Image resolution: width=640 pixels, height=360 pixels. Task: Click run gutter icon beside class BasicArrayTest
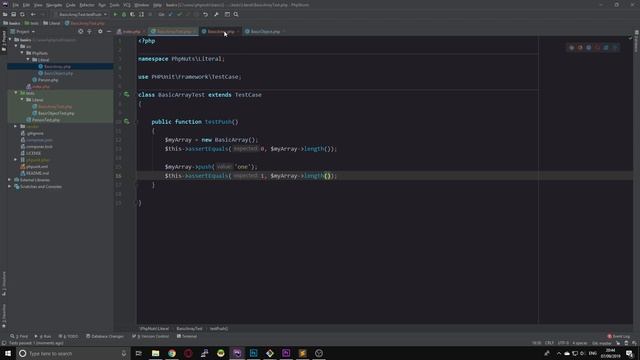[127, 95]
